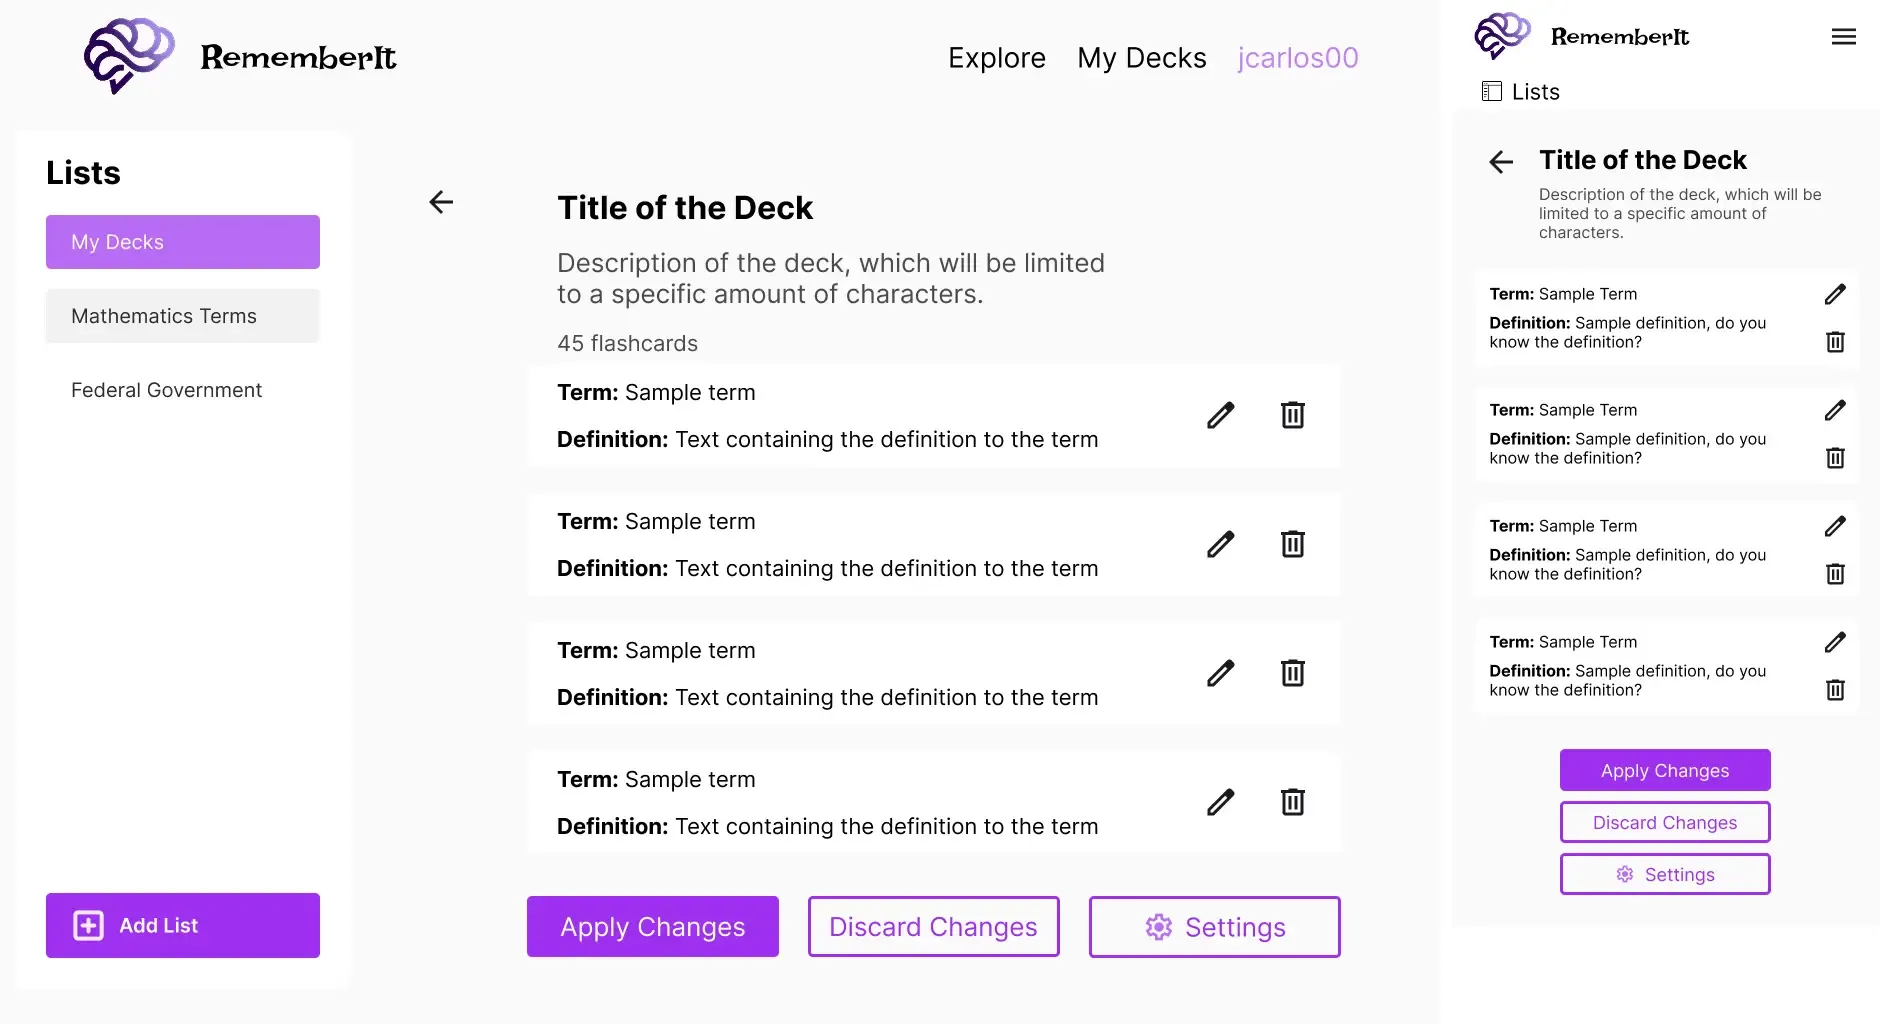The width and height of the screenshot is (1880, 1024).
Task: Edit the third desktop flashcard using the pencil icon
Action: pyautogui.click(x=1220, y=673)
